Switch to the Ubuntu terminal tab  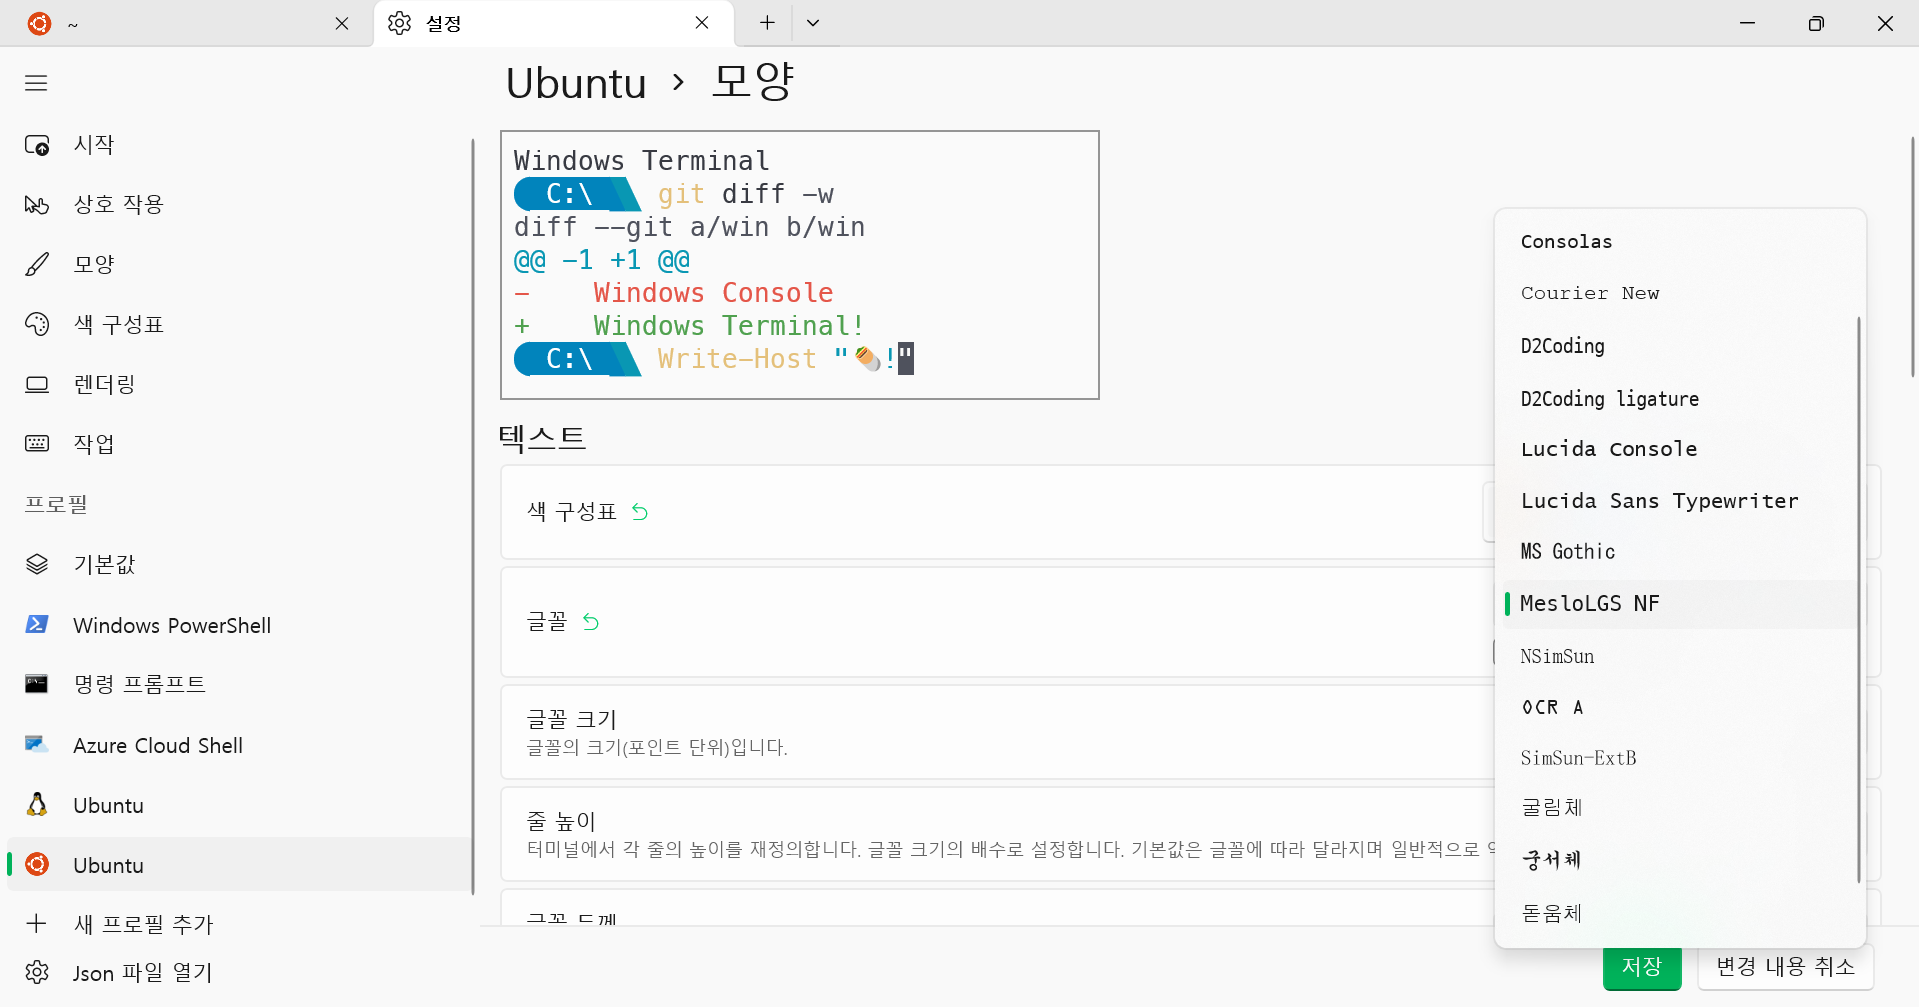coord(188,23)
